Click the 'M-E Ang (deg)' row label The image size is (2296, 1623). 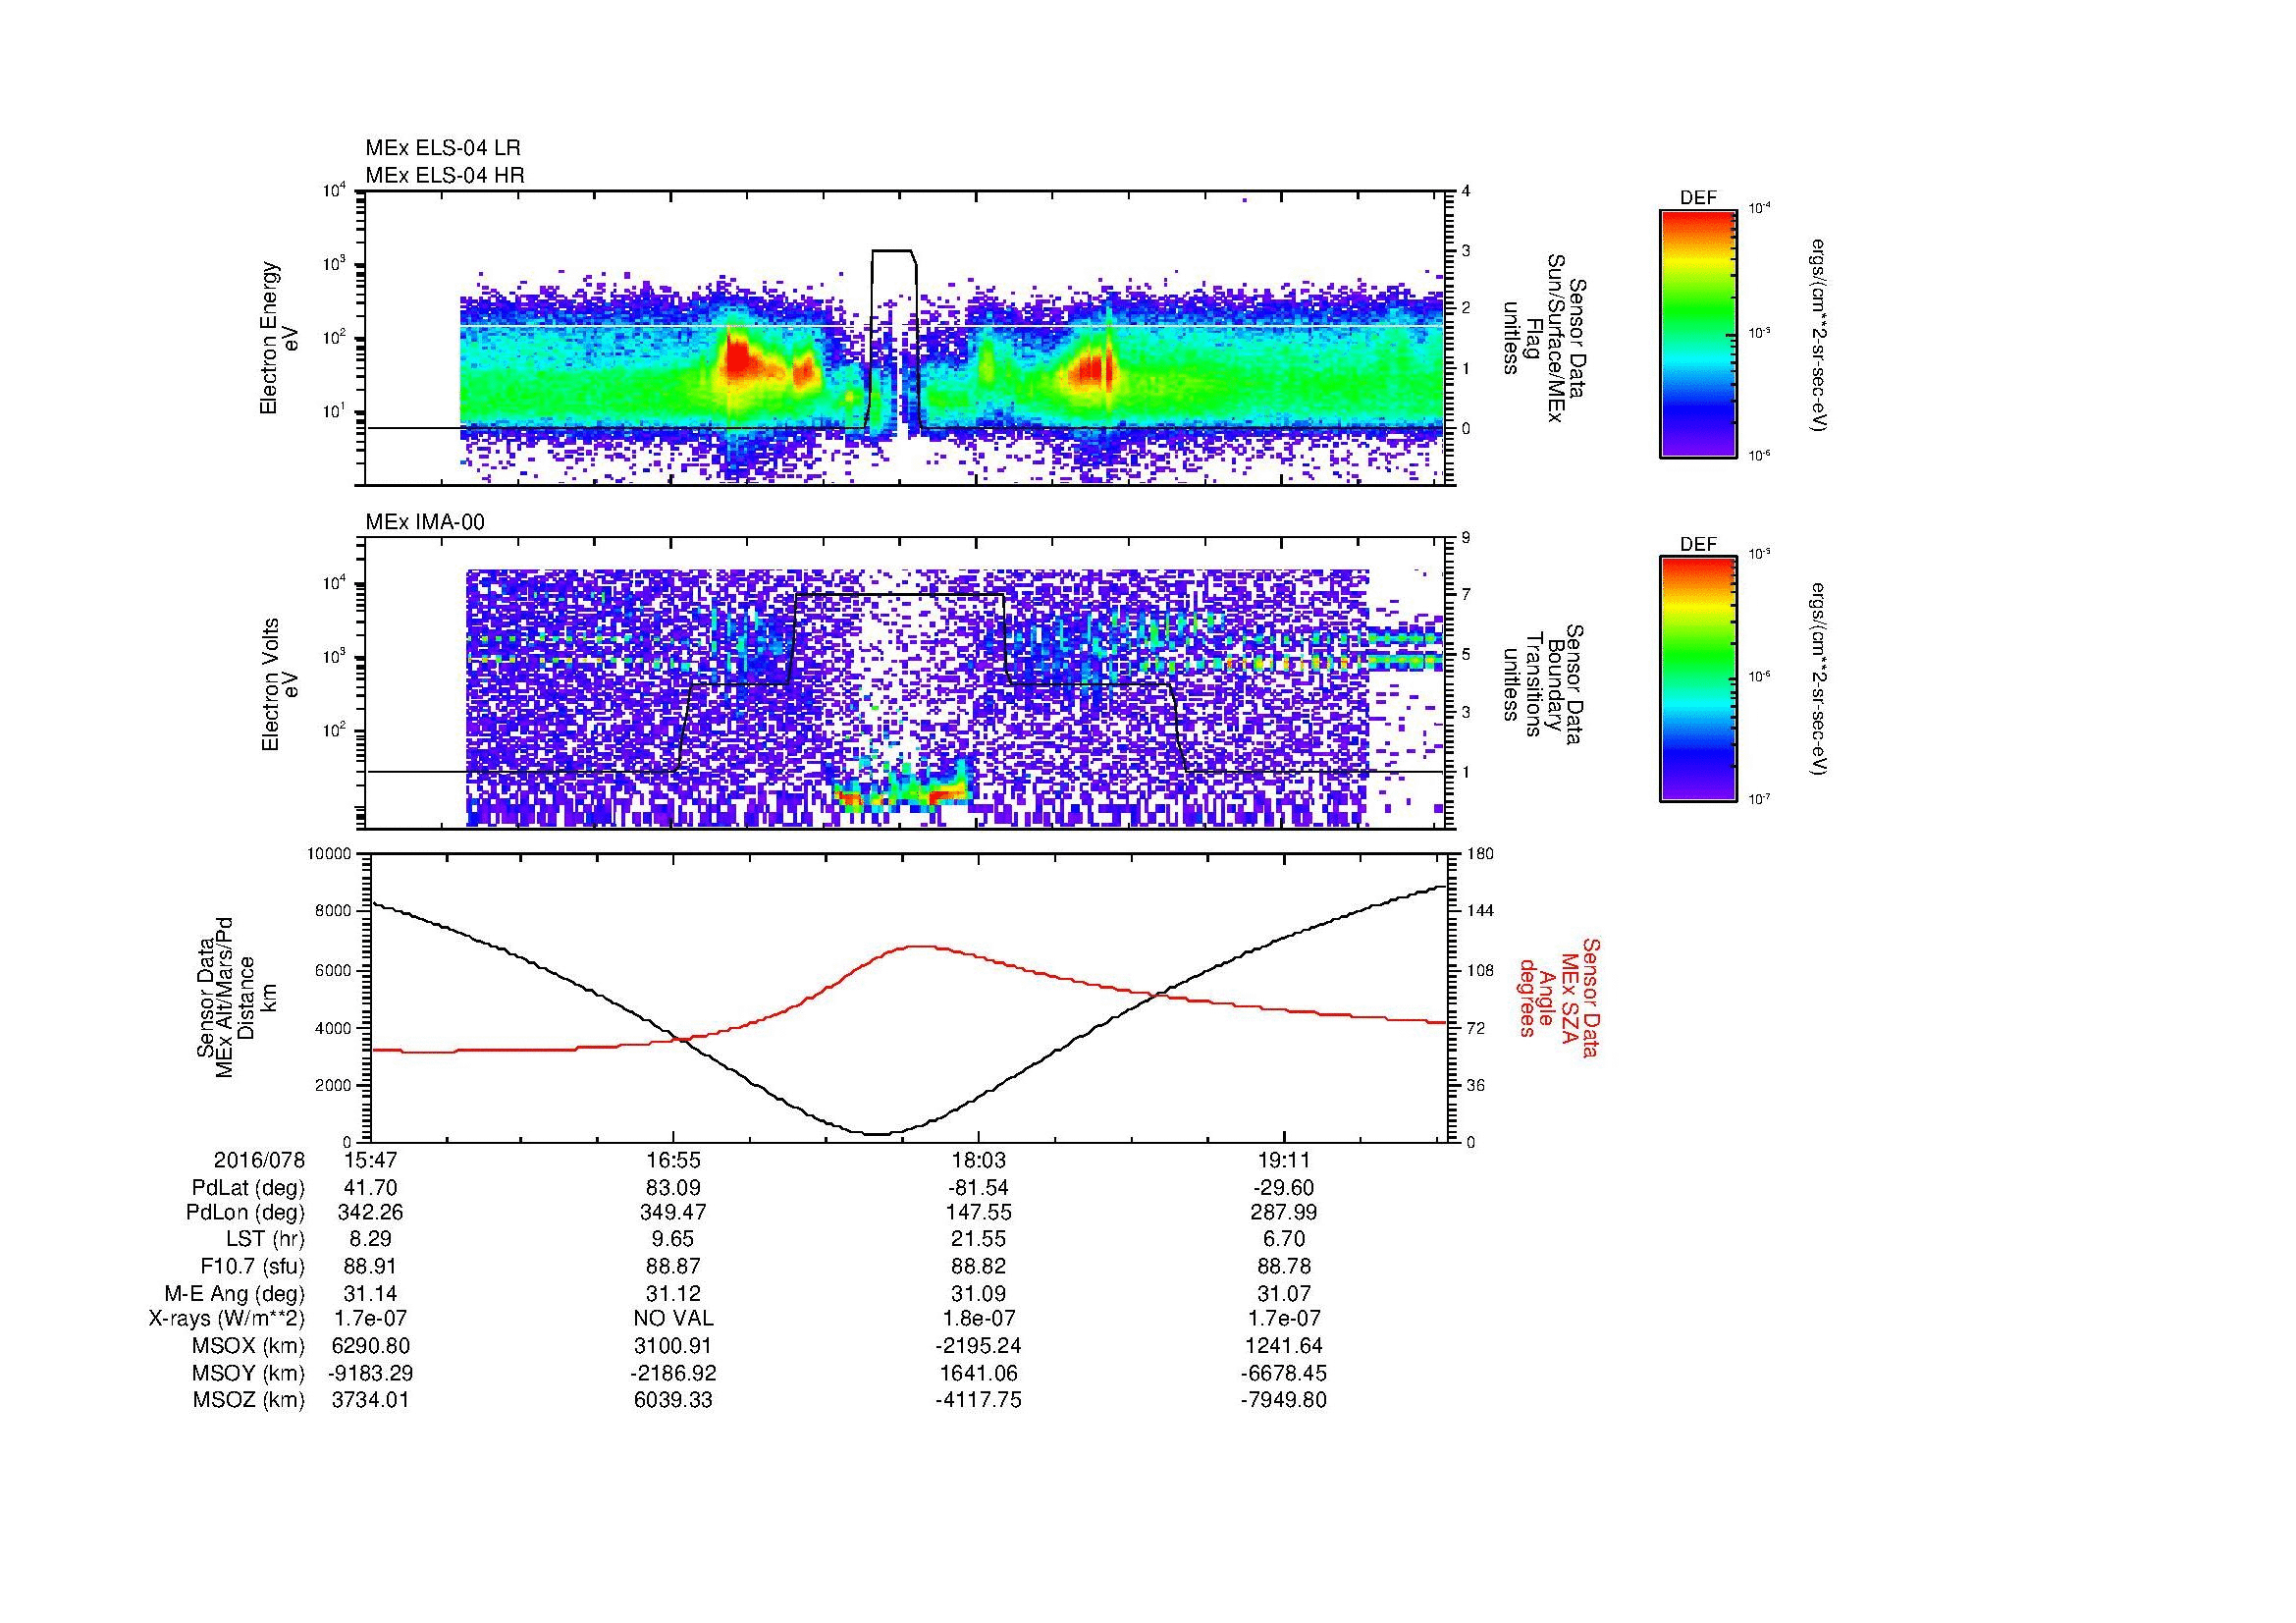pyautogui.click(x=235, y=1293)
